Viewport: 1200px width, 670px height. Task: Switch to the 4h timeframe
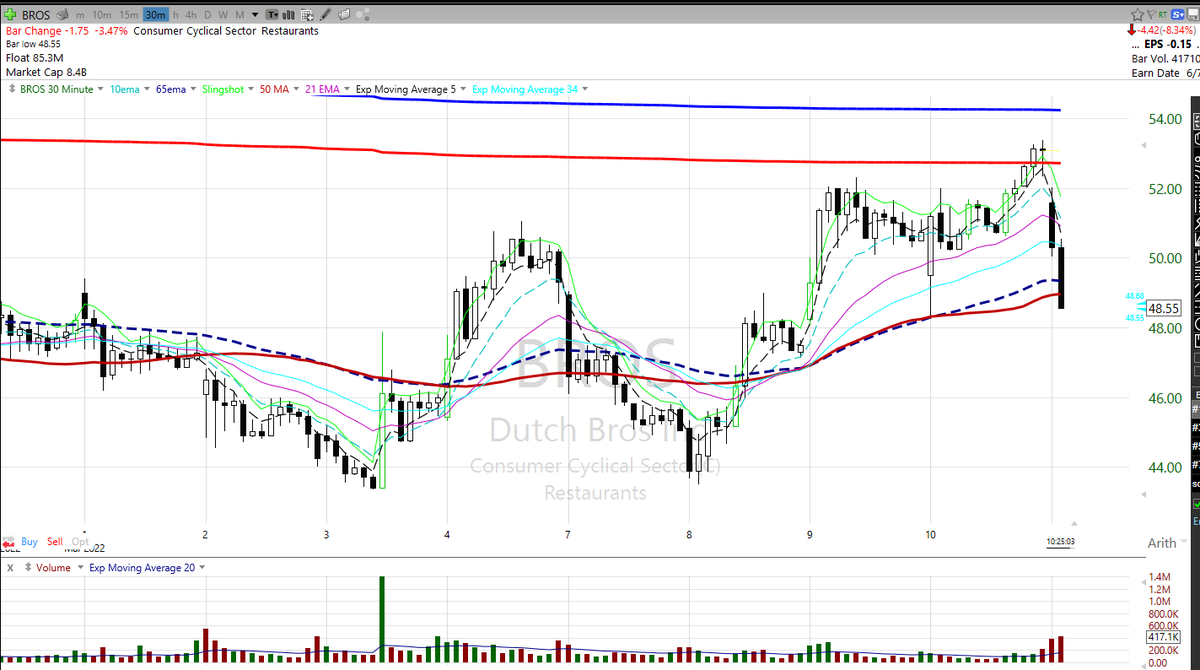[192, 15]
